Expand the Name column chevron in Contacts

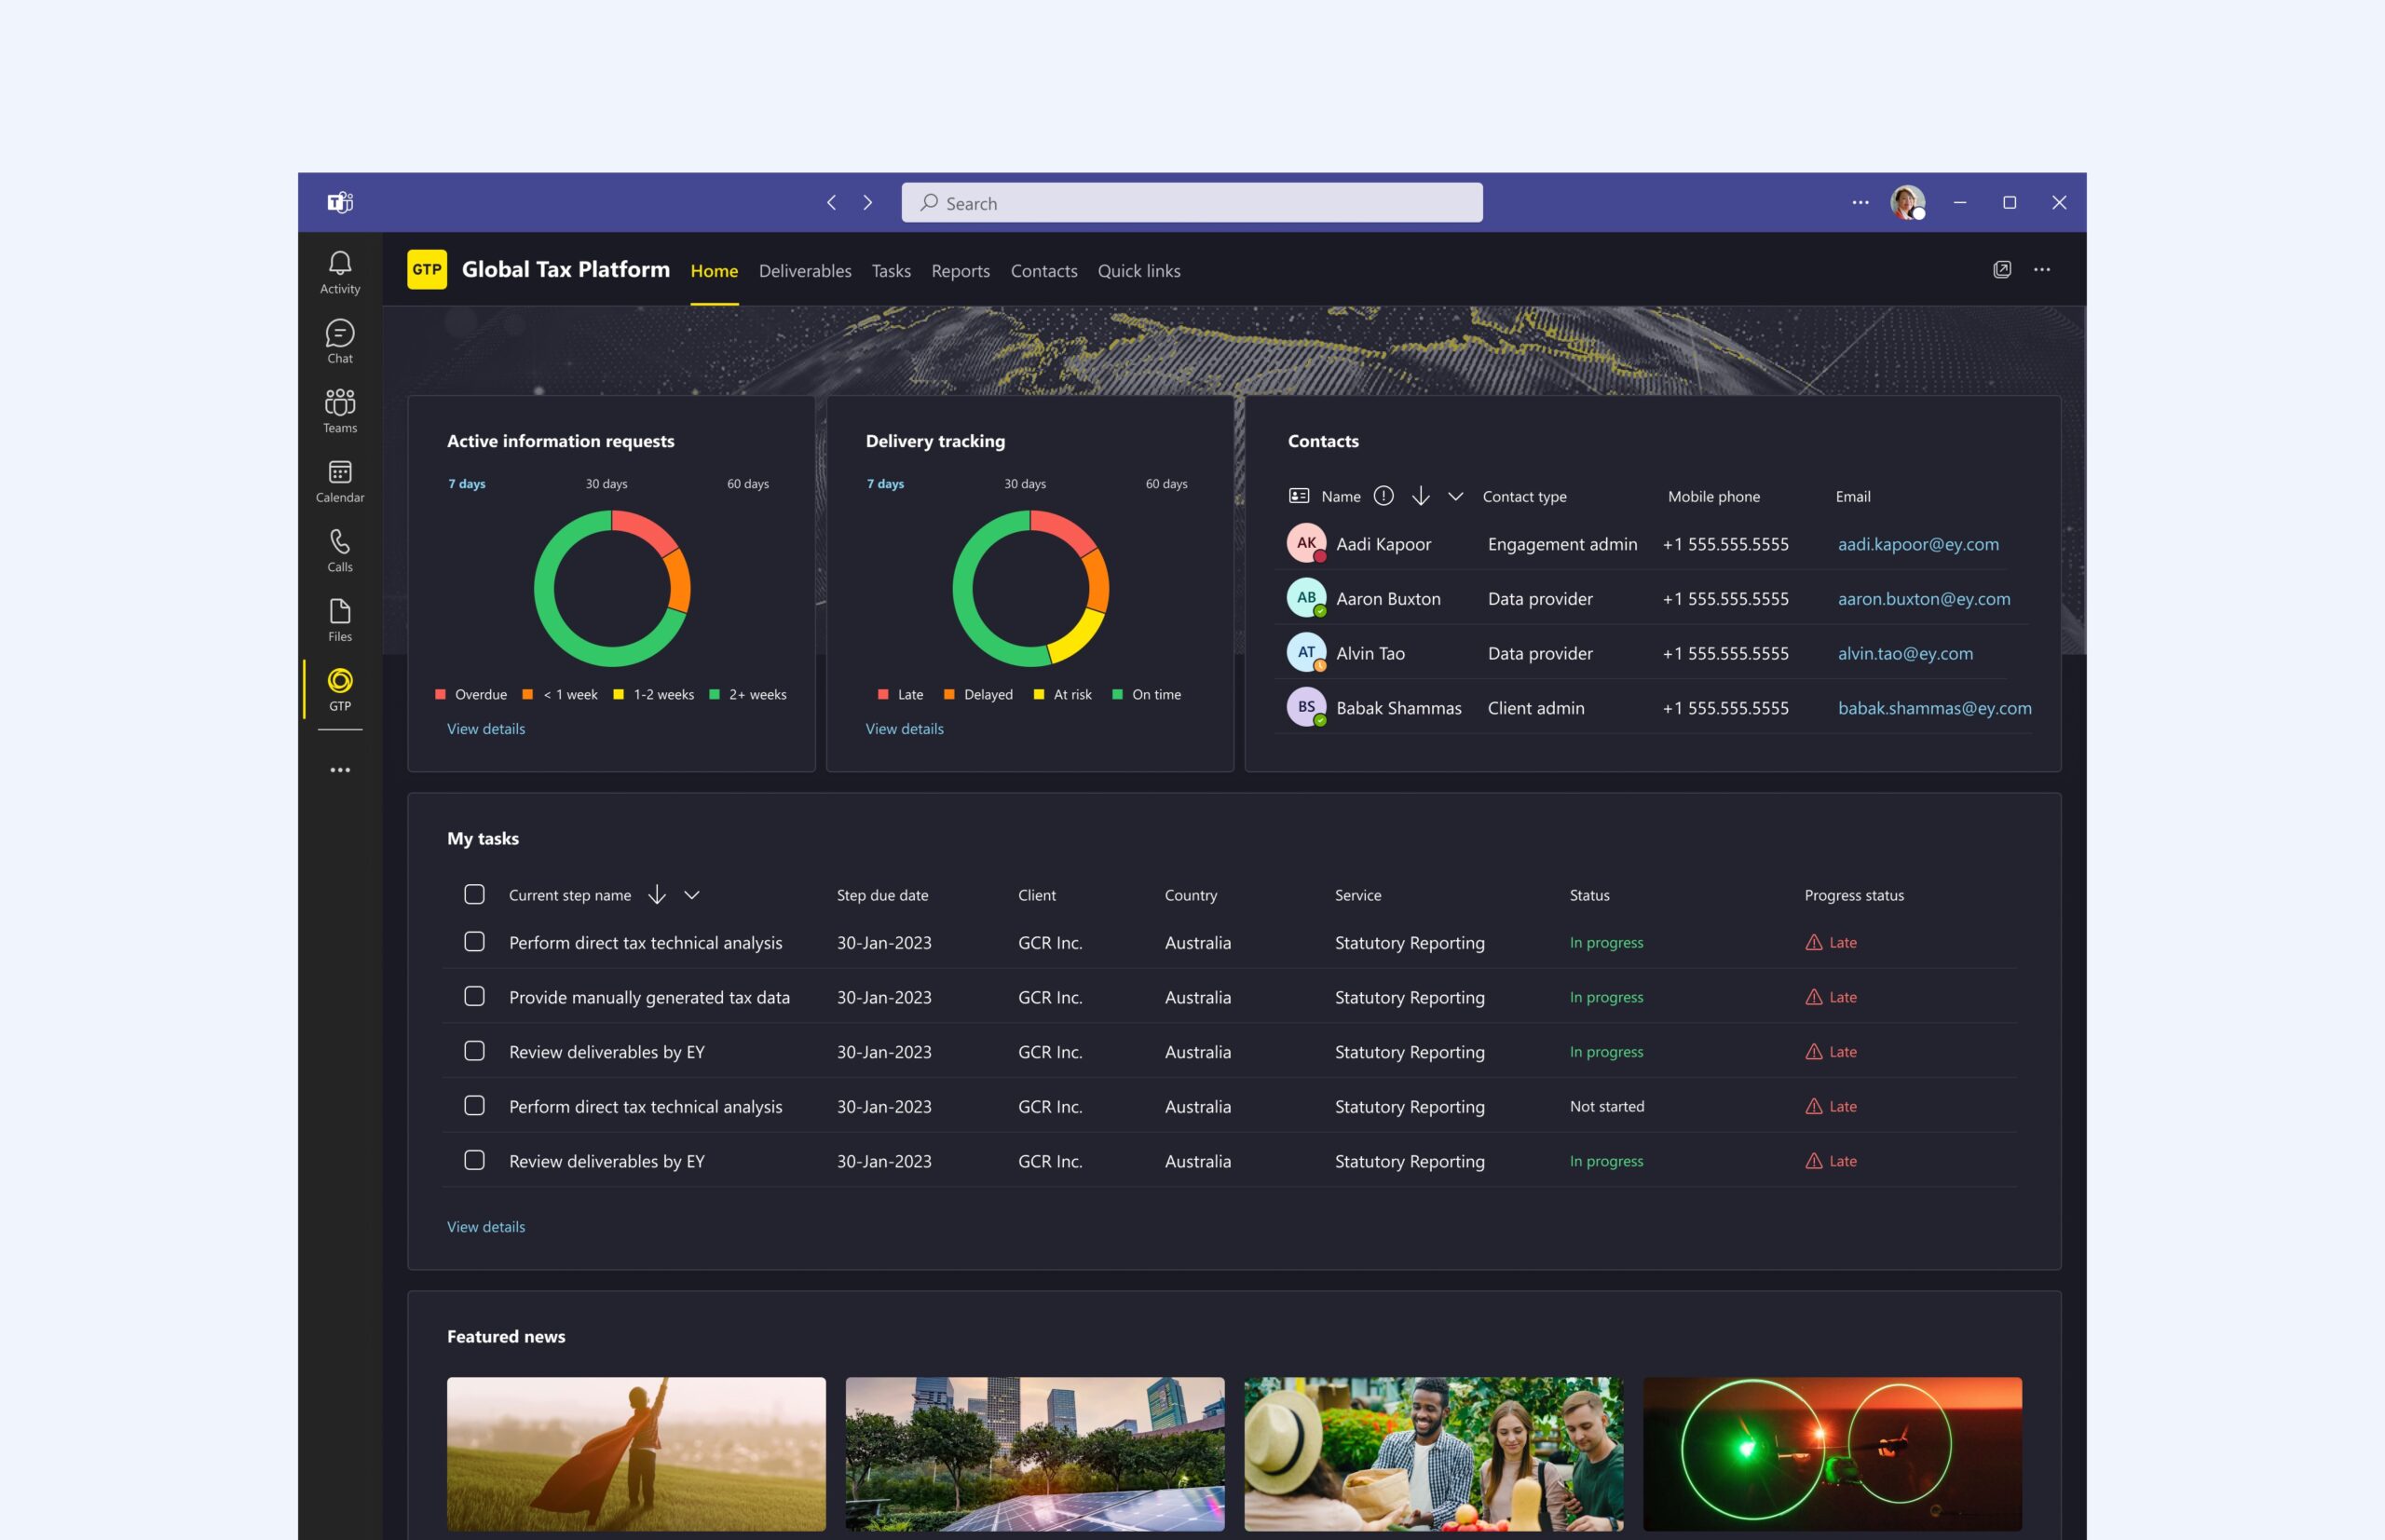pos(1455,496)
